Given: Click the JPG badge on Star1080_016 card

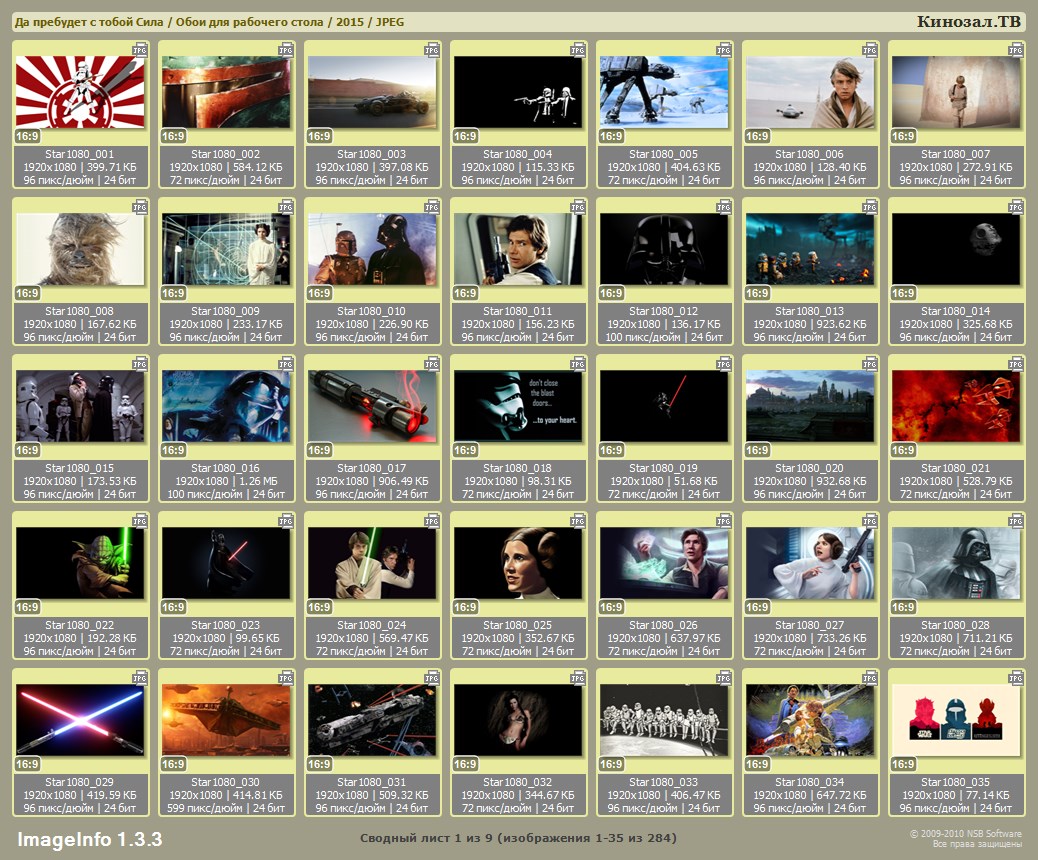Looking at the screenshot, I should pyautogui.click(x=286, y=363).
